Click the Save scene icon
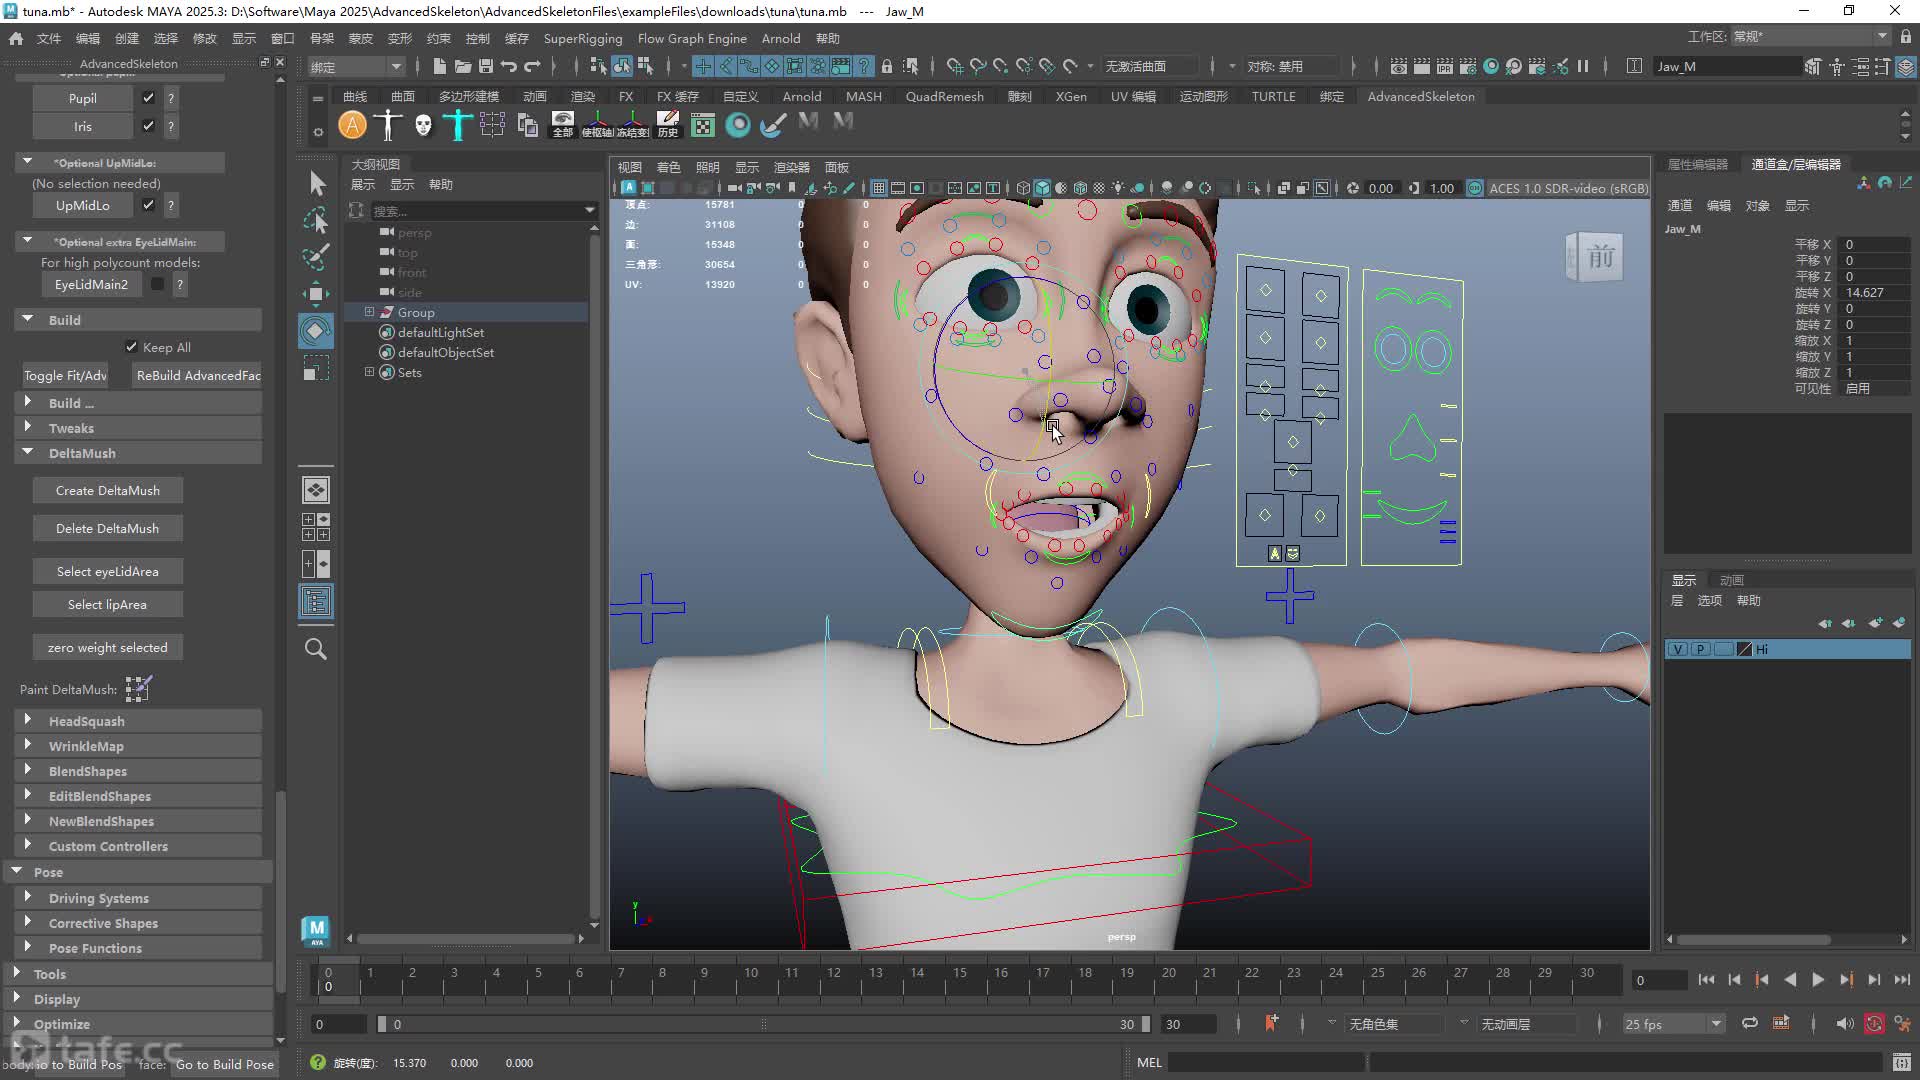 [x=486, y=66]
